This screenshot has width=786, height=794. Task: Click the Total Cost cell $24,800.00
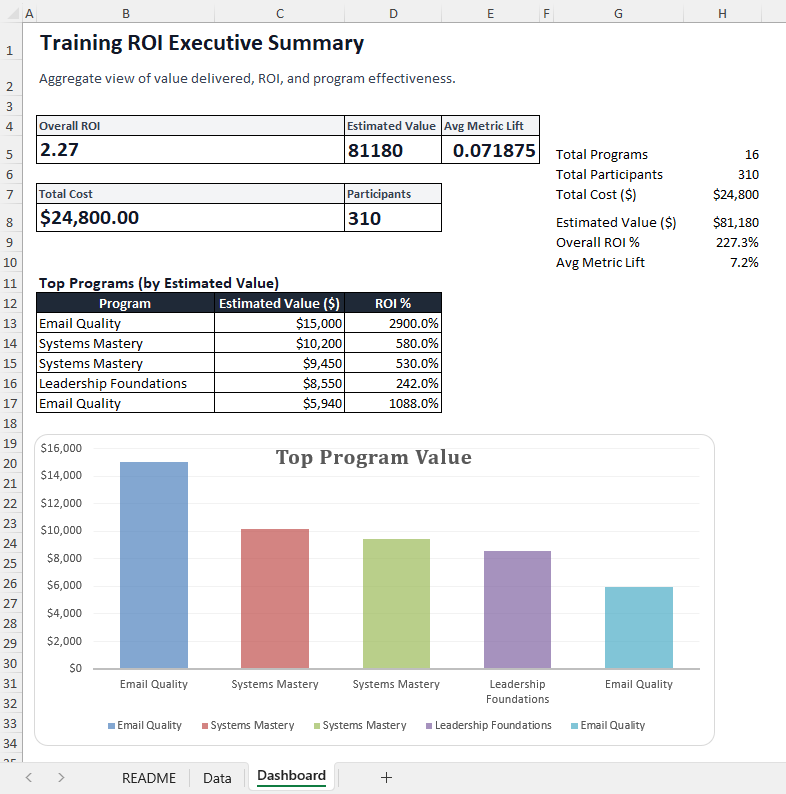190,218
